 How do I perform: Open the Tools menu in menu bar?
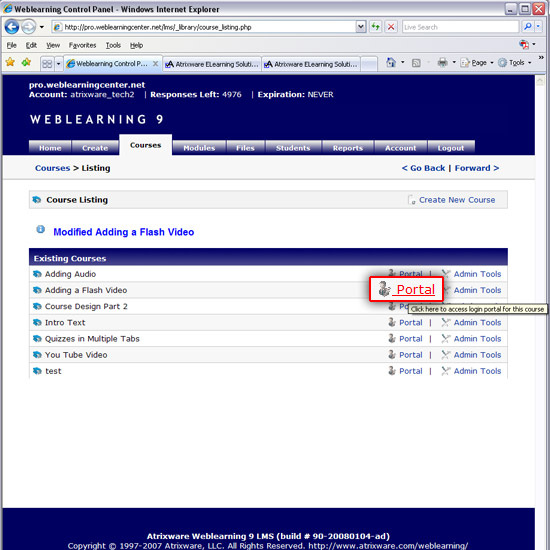(x=113, y=45)
